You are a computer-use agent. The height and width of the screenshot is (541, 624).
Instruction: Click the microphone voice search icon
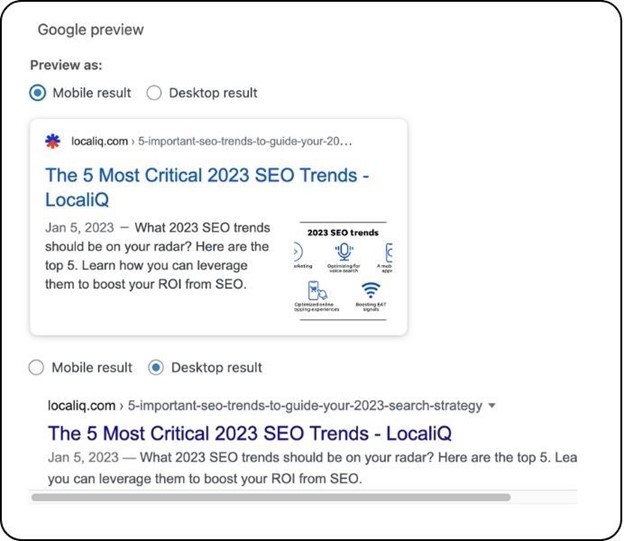345,252
